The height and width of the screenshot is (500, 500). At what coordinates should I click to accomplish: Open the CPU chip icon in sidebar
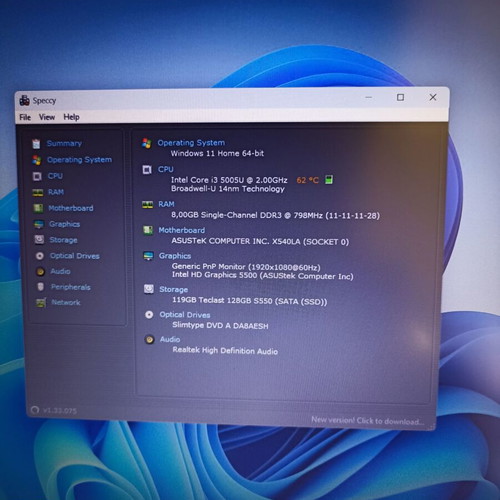point(37,176)
